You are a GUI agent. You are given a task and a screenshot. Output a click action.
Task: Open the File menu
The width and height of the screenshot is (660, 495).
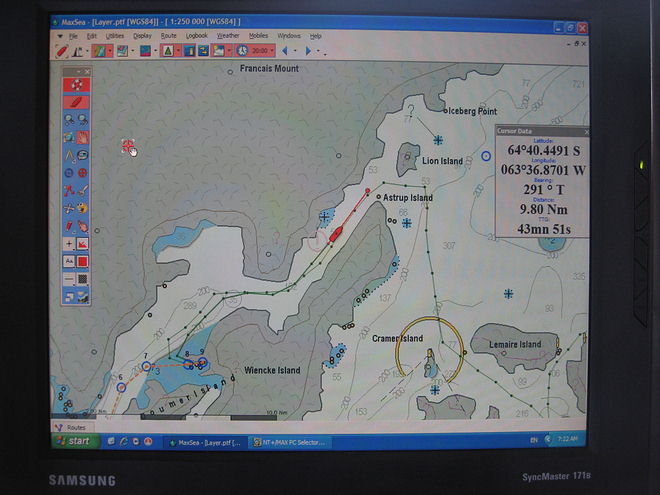coord(73,36)
